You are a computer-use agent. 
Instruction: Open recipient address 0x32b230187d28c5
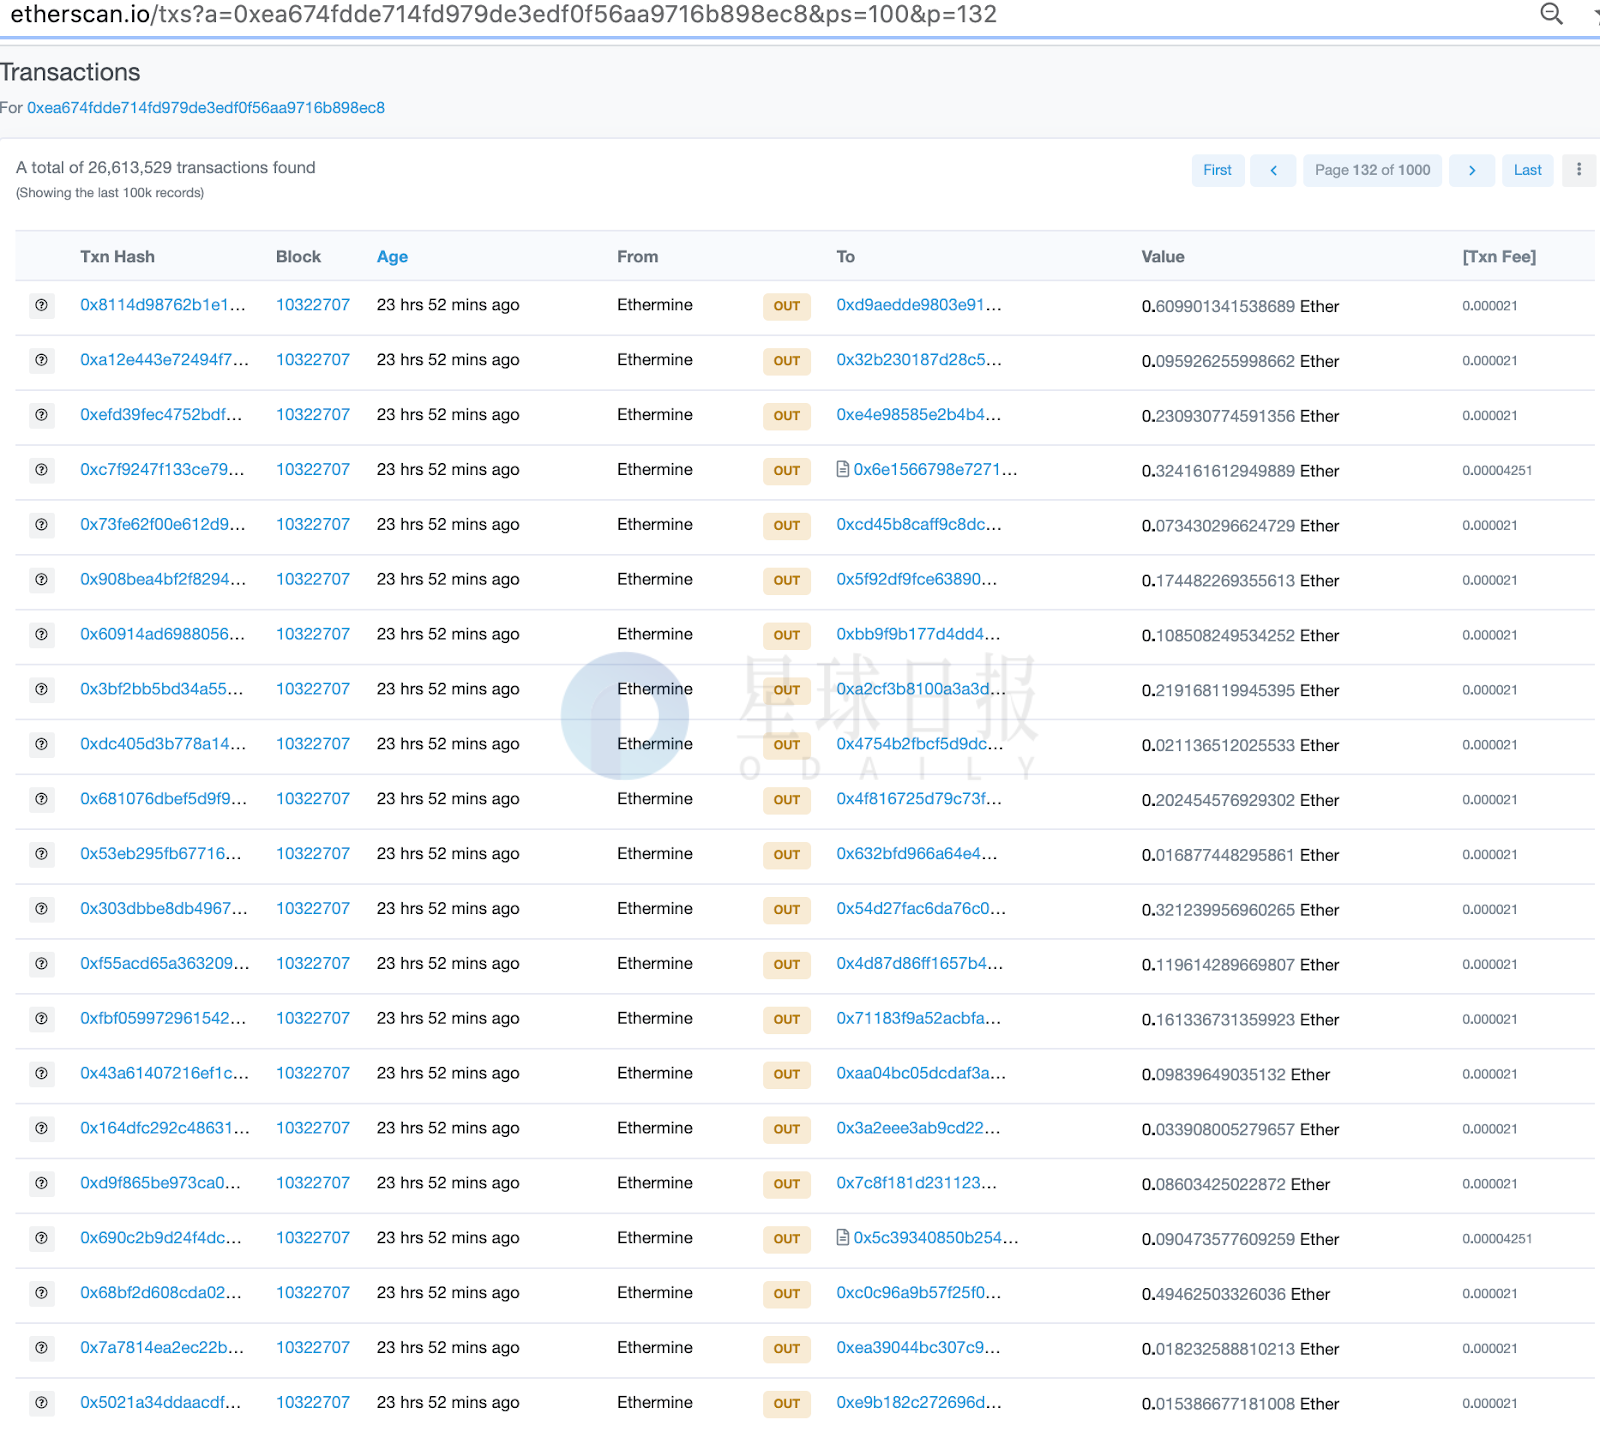click(x=919, y=360)
